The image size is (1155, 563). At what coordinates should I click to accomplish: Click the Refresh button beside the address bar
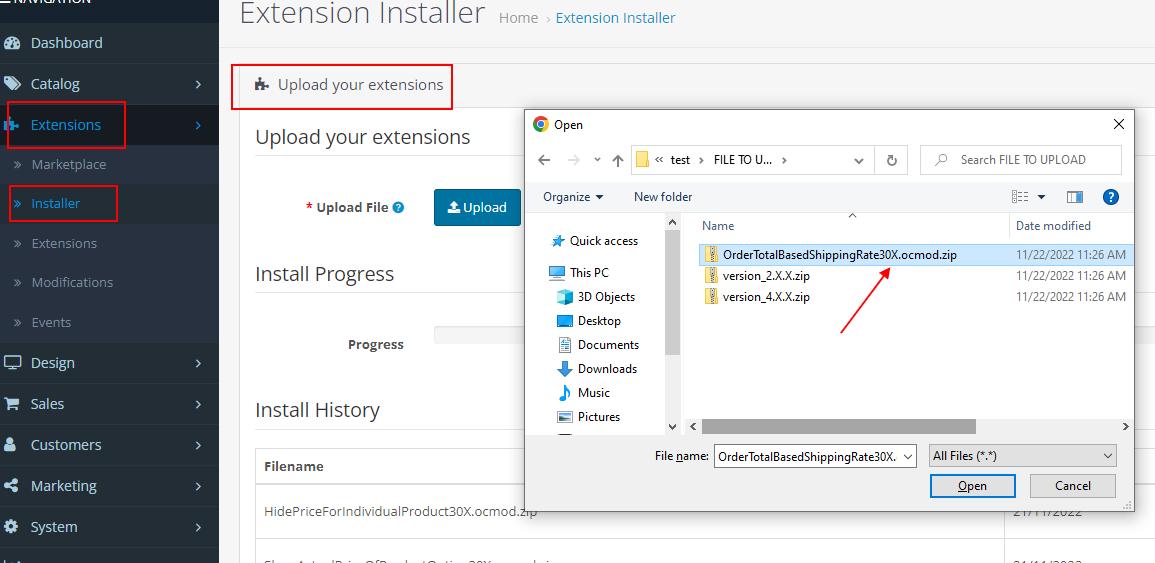(890, 160)
